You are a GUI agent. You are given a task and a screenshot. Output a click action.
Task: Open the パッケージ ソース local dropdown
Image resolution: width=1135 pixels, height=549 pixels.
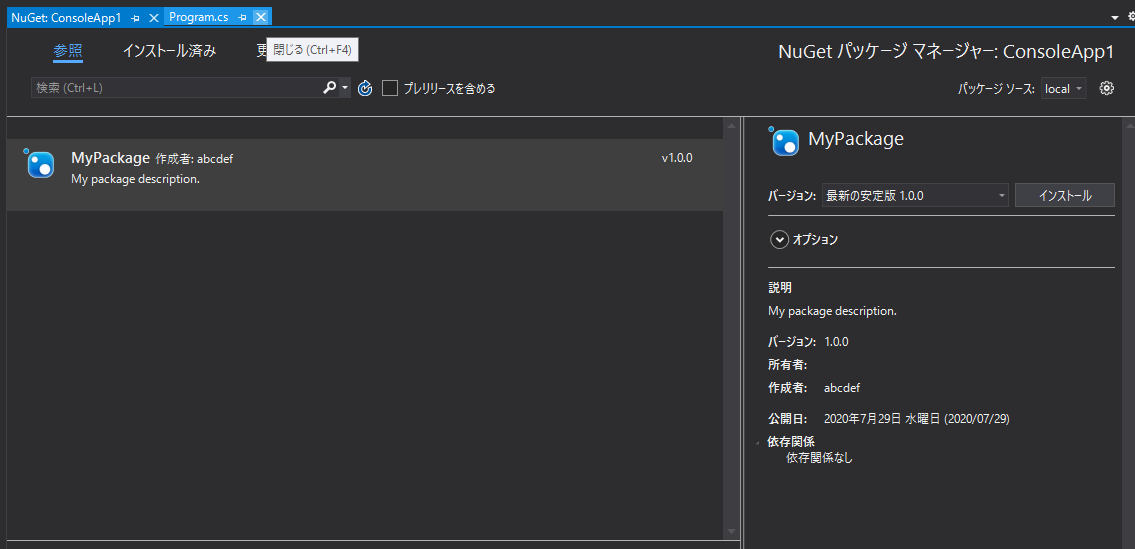[x=1063, y=88]
